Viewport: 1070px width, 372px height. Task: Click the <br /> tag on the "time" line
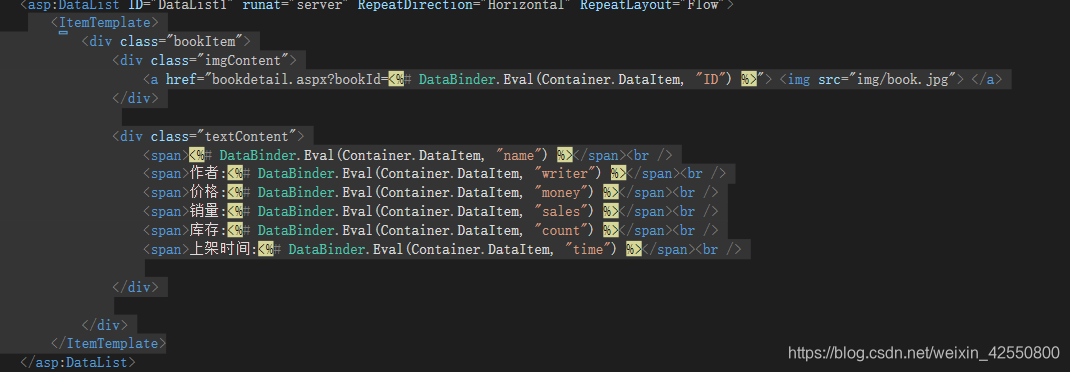718,250
